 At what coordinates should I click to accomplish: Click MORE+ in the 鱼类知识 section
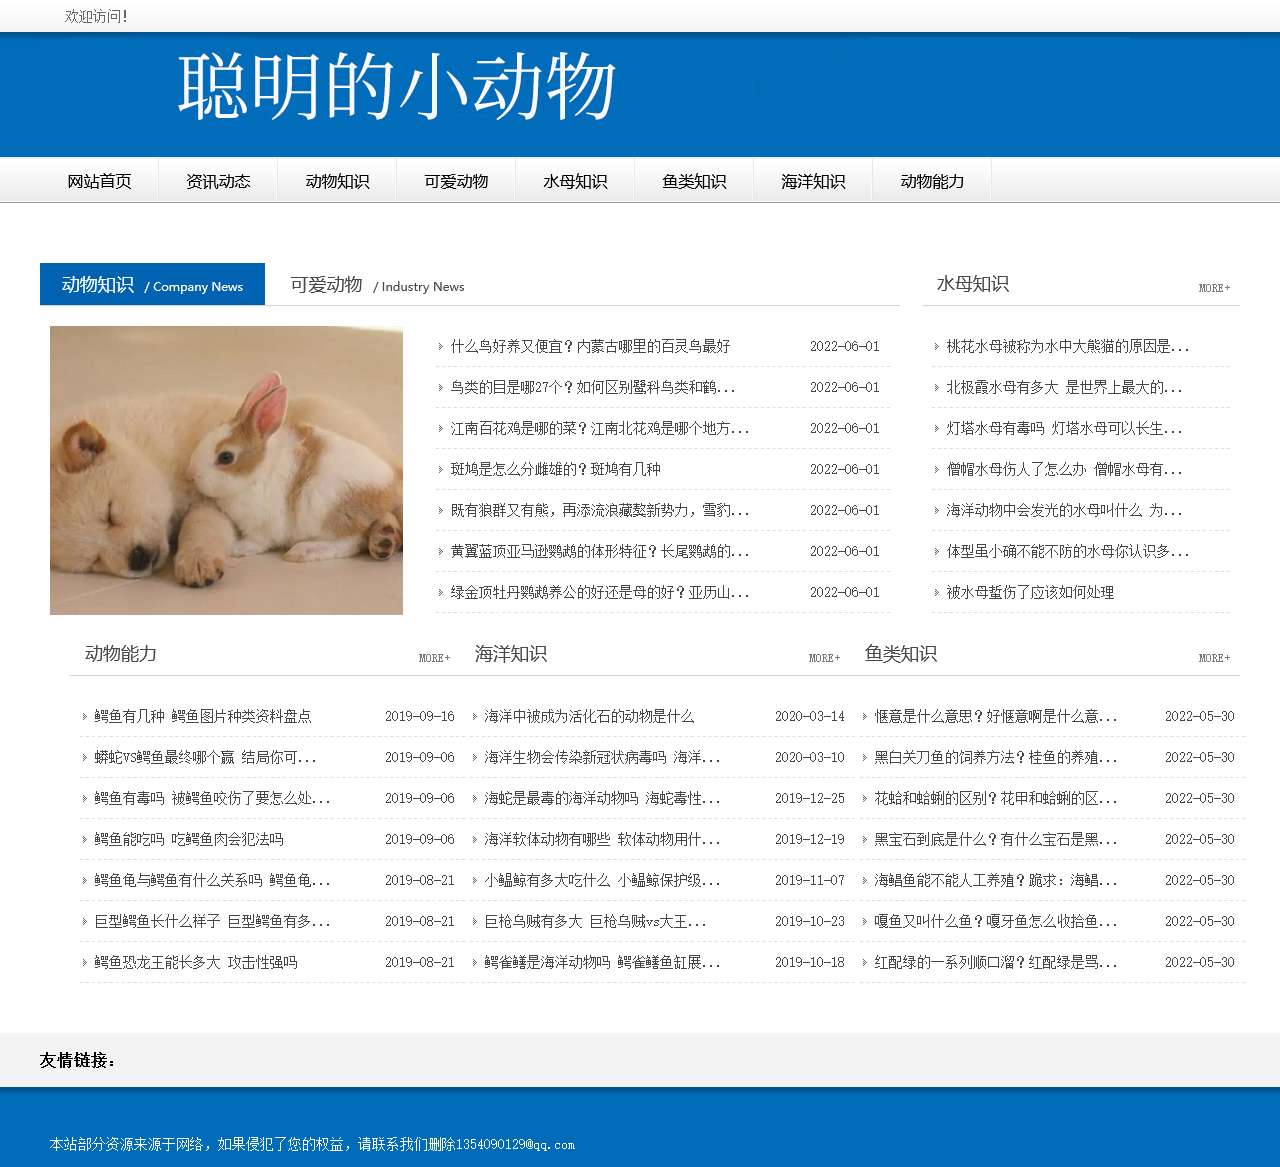pyautogui.click(x=1215, y=658)
